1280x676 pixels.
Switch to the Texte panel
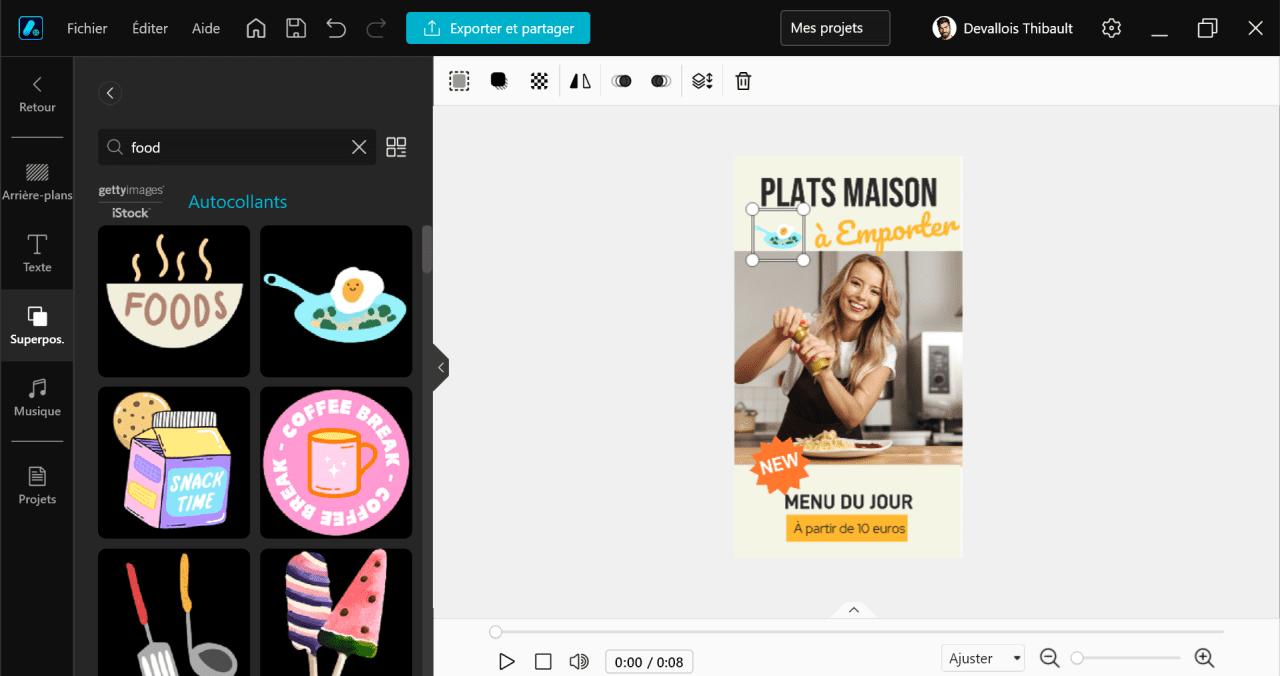[x=37, y=253]
